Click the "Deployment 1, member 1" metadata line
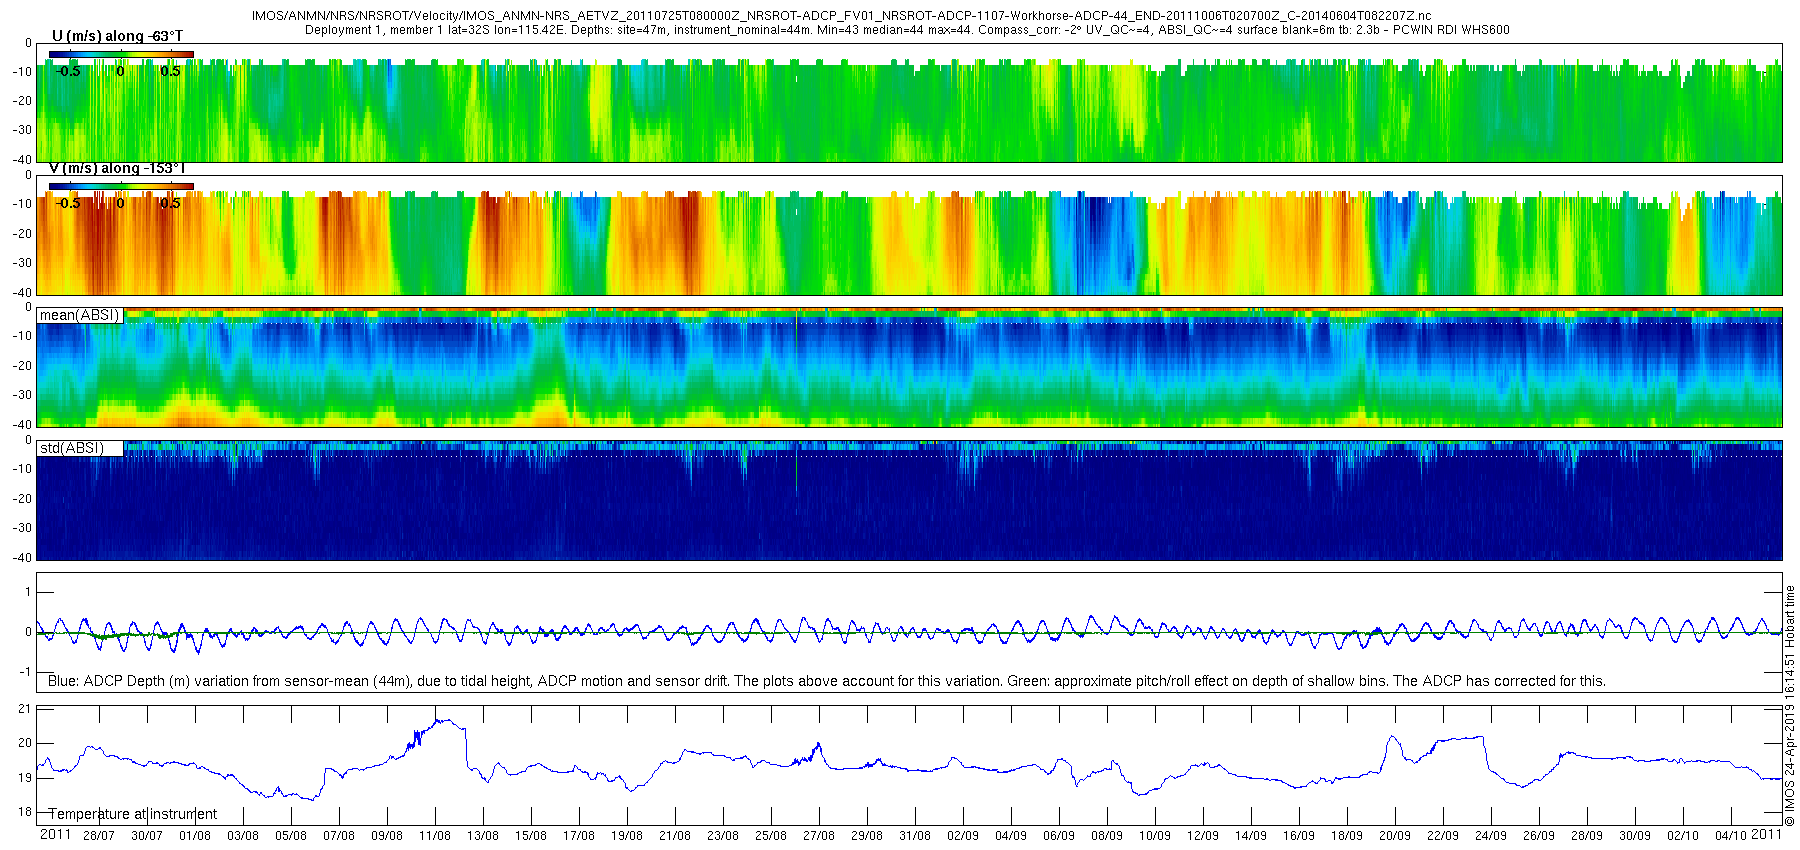The image size is (1800, 850). point(907,30)
